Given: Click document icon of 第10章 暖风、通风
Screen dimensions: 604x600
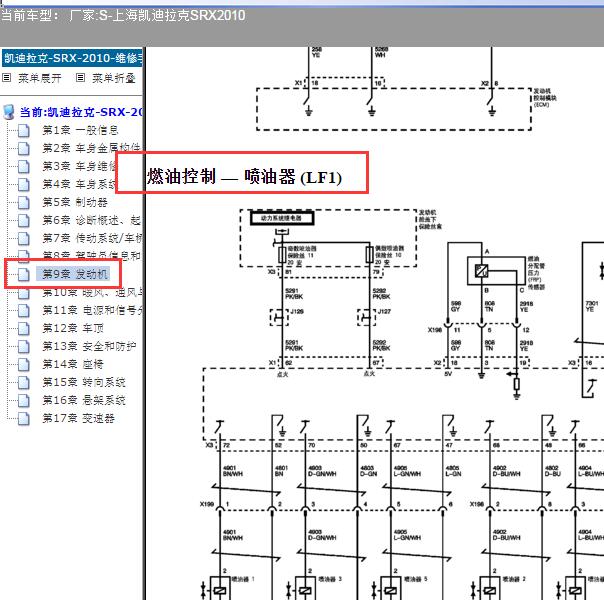Looking at the screenshot, I should 23,293.
